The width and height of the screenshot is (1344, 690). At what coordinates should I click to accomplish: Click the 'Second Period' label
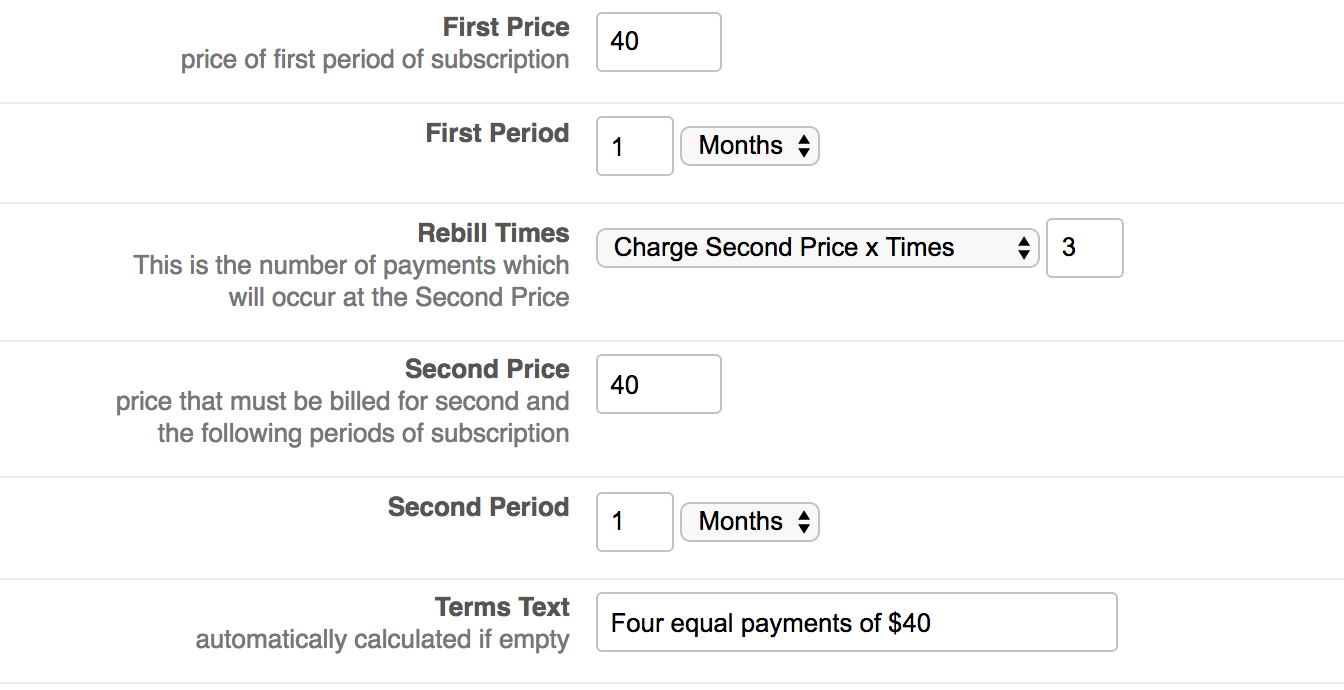coord(478,507)
